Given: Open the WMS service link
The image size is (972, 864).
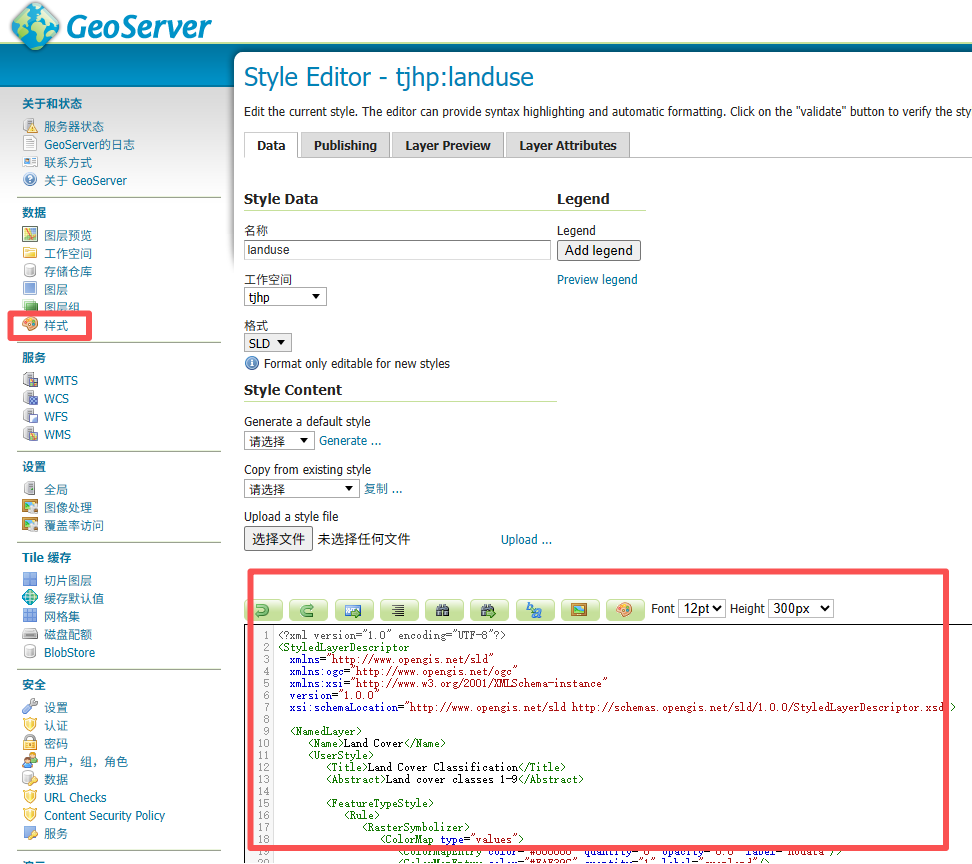Looking at the screenshot, I should tap(58, 434).
